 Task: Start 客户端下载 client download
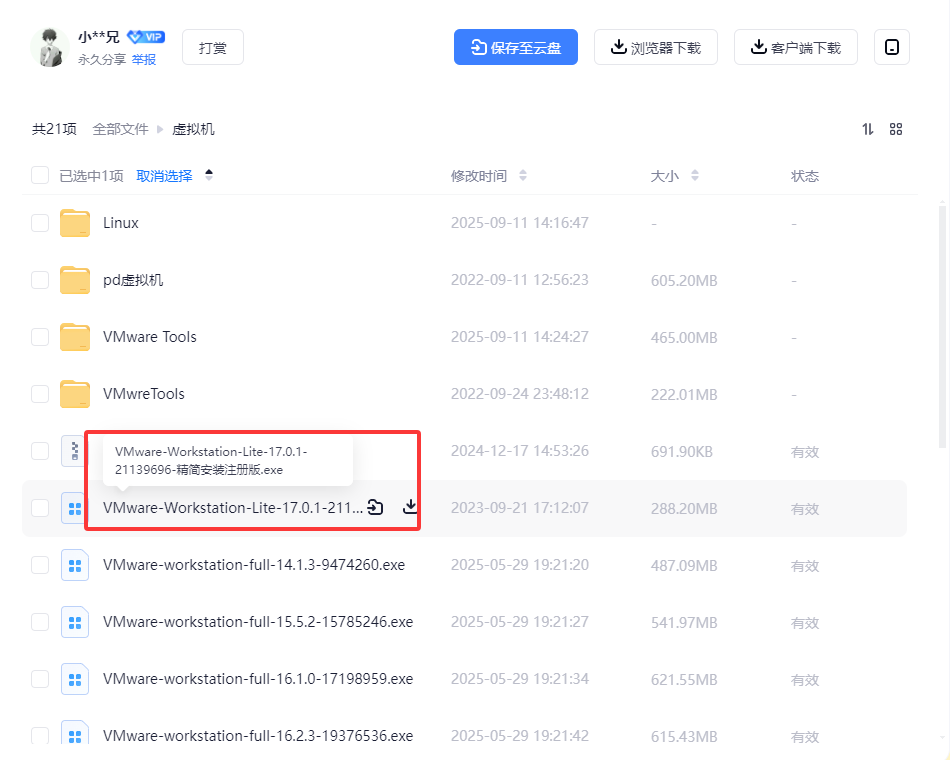click(796, 47)
